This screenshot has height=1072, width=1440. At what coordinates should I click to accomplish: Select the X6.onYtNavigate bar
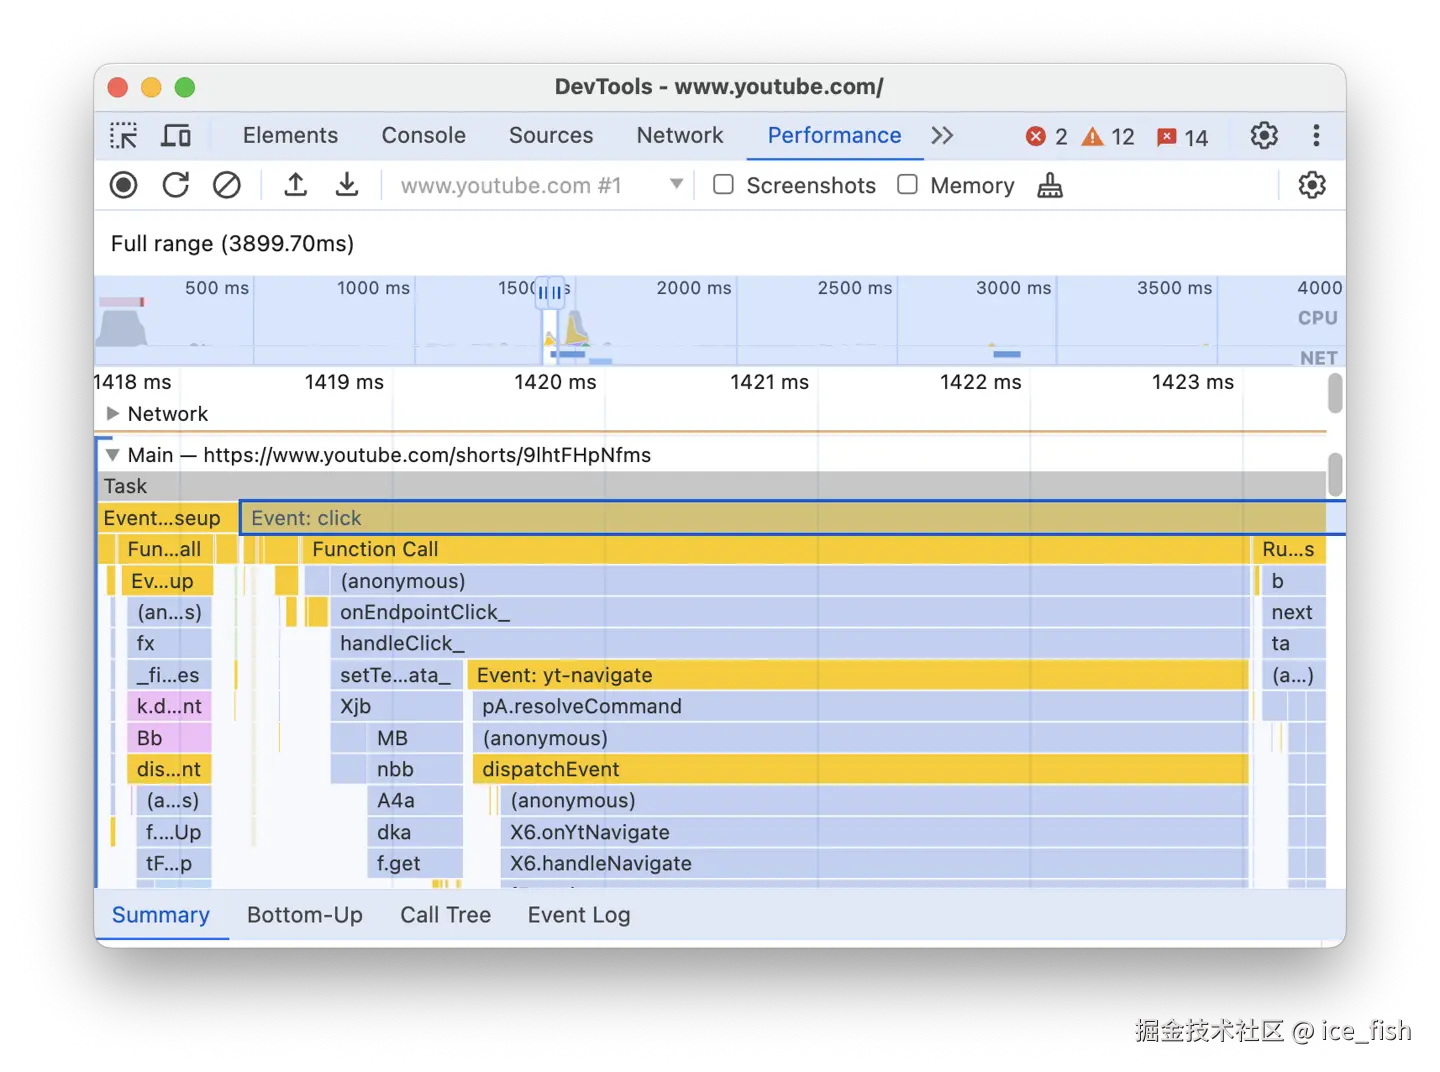point(874,832)
